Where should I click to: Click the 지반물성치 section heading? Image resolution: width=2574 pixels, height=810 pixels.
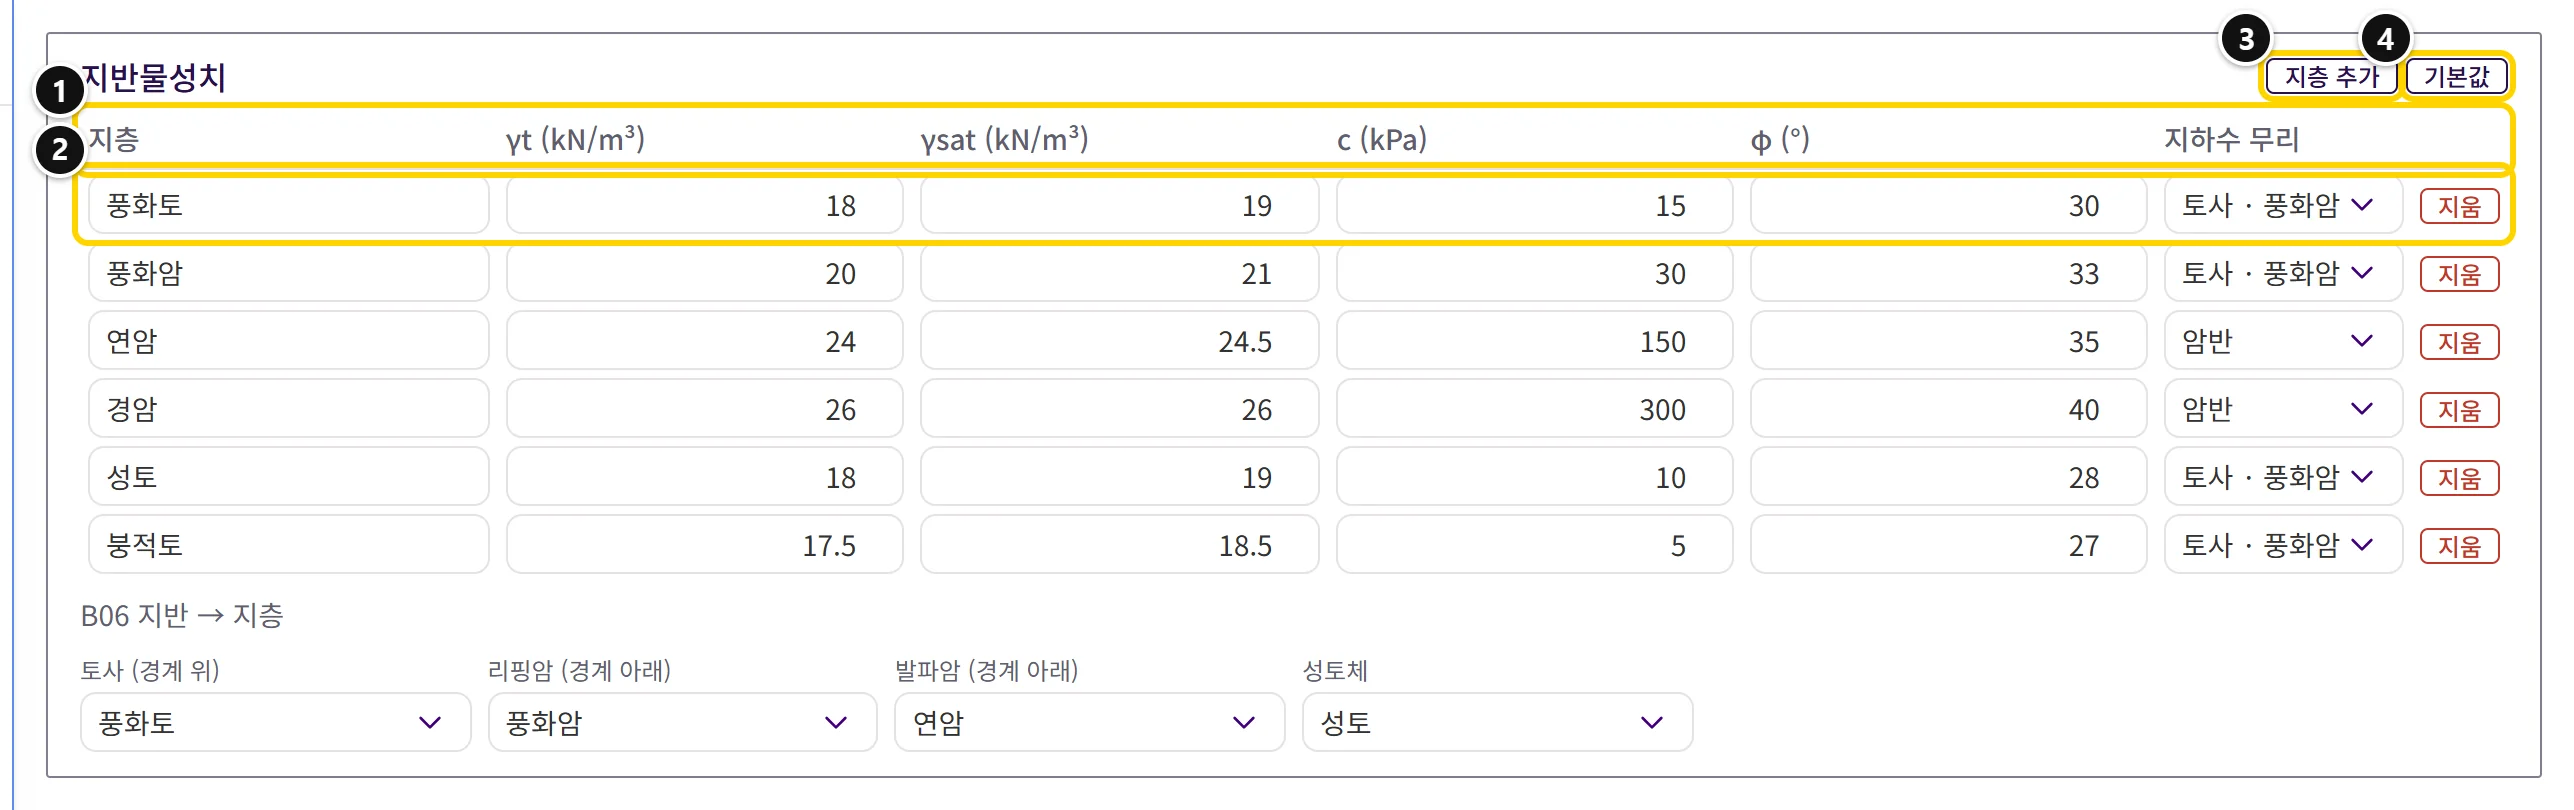154,78
